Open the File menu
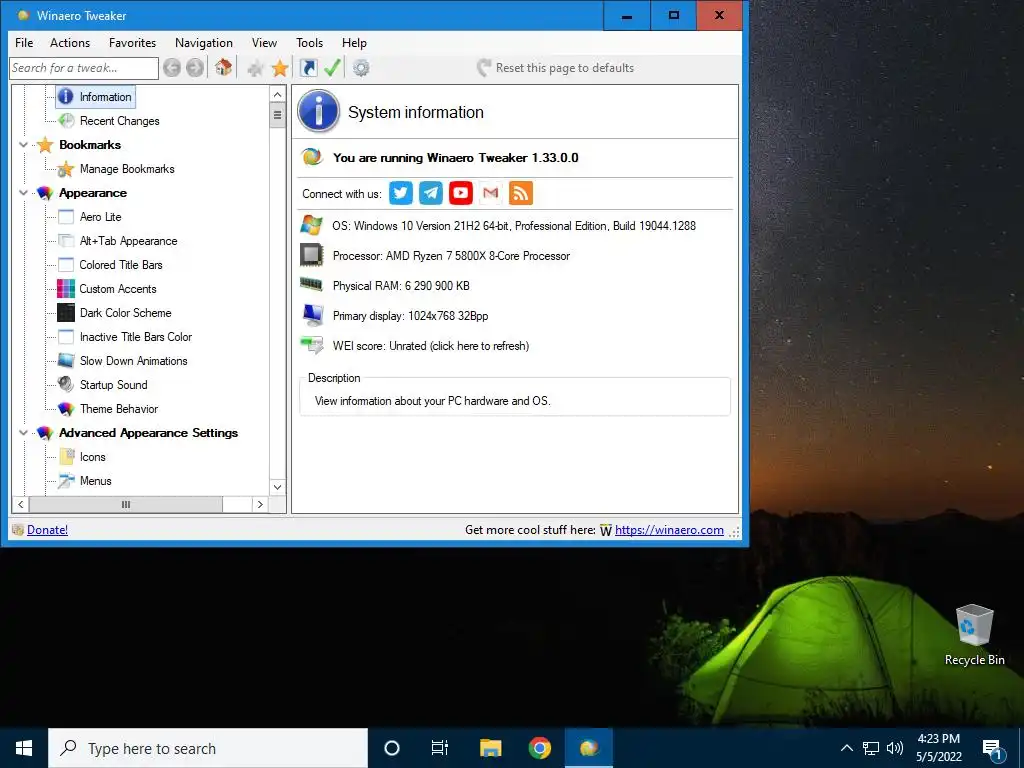This screenshot has height=768, width=1024. pos(24,42)
